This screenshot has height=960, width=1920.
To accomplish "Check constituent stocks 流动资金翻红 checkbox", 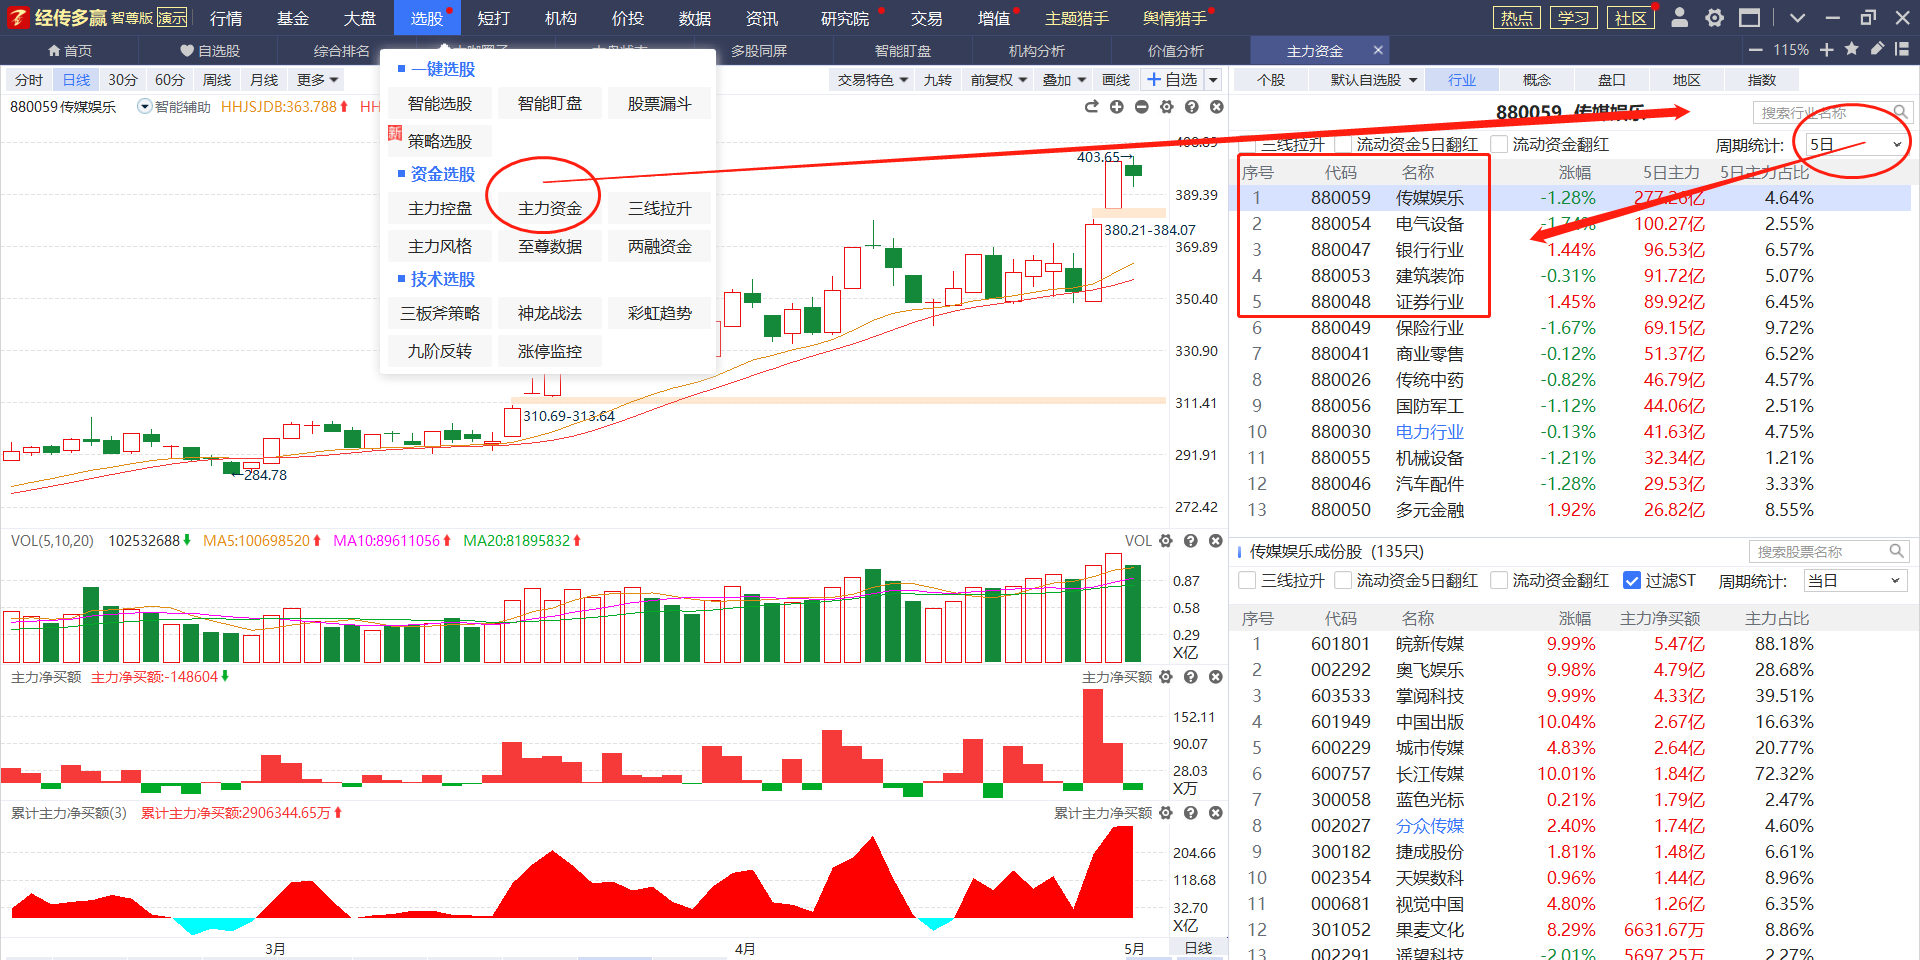I will click(x=1499, y=580).
